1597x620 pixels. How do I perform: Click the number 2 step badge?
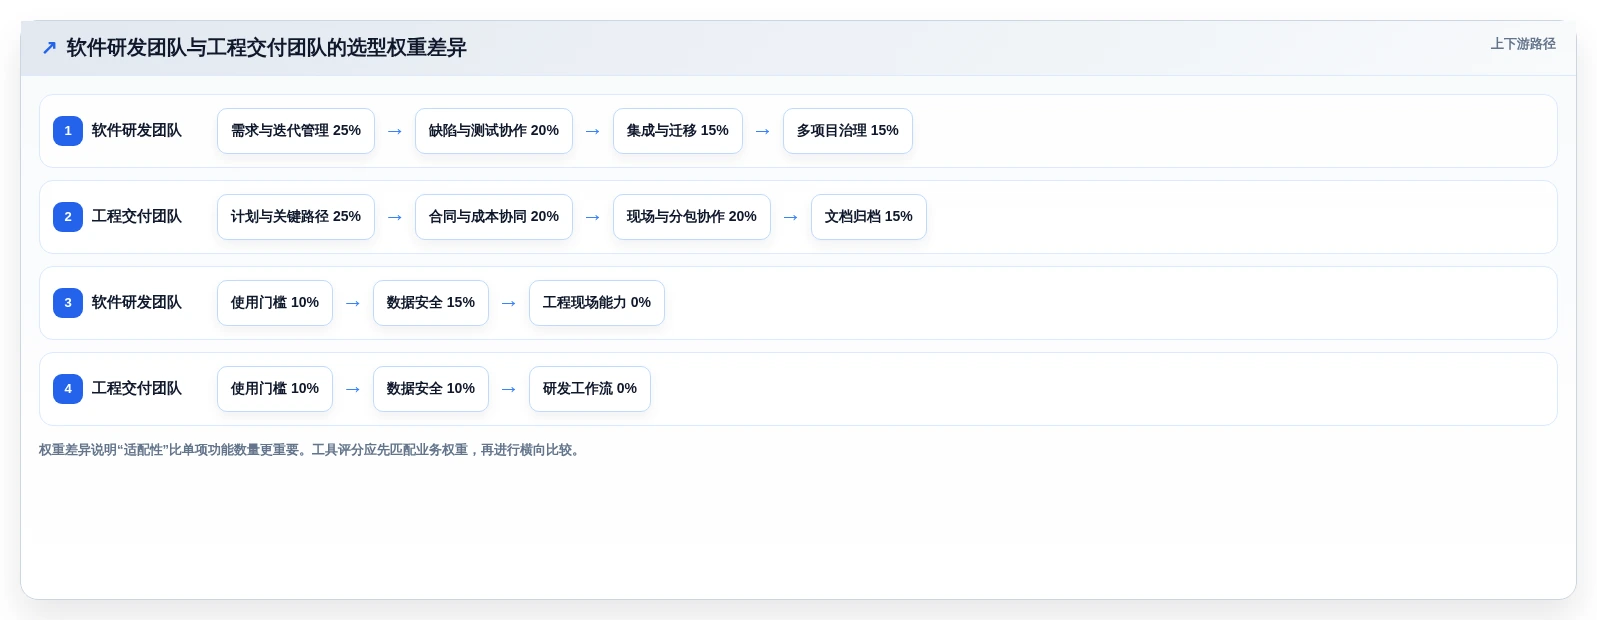pos(68,217)
